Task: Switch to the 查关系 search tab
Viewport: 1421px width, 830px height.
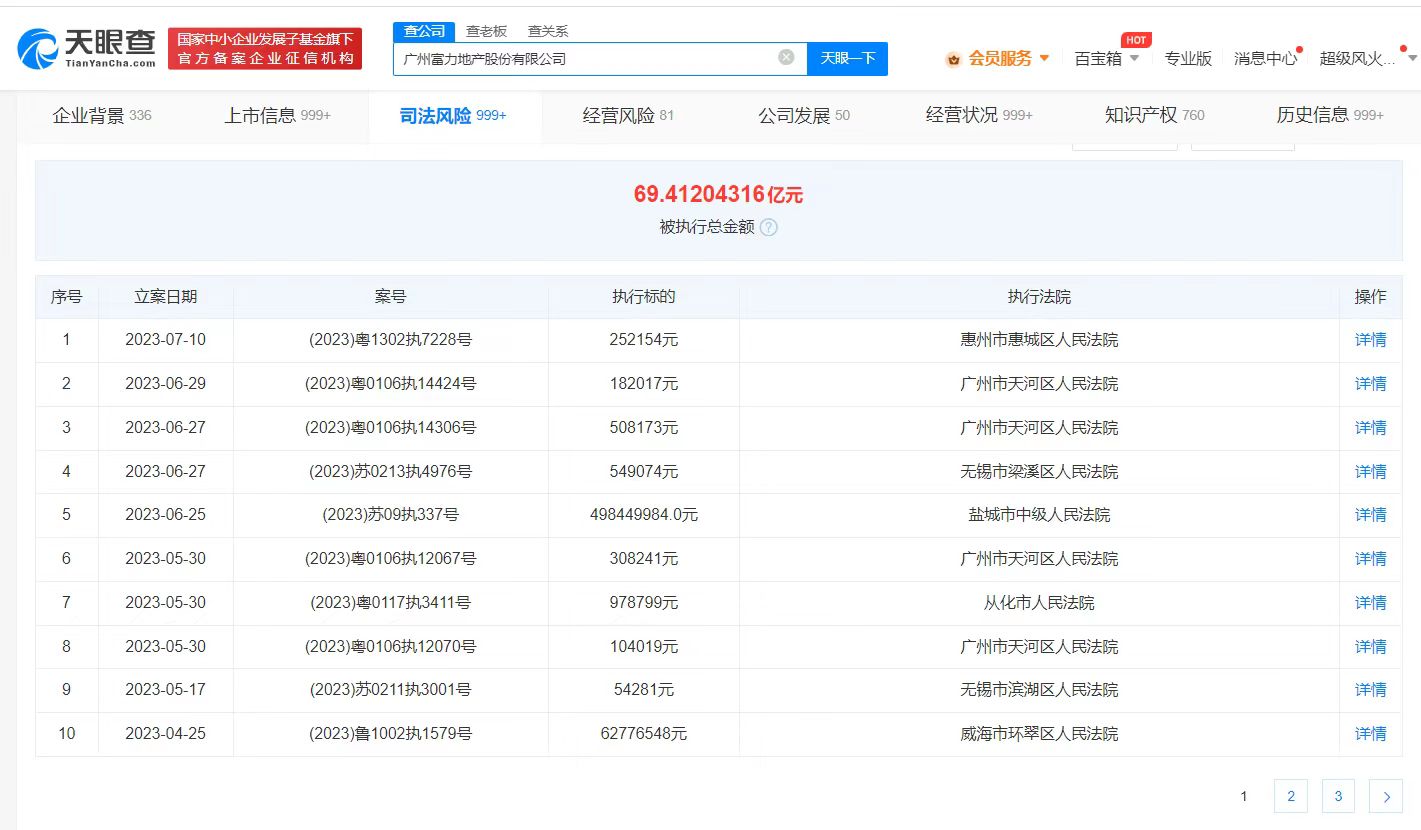Action: pos(548,31)
